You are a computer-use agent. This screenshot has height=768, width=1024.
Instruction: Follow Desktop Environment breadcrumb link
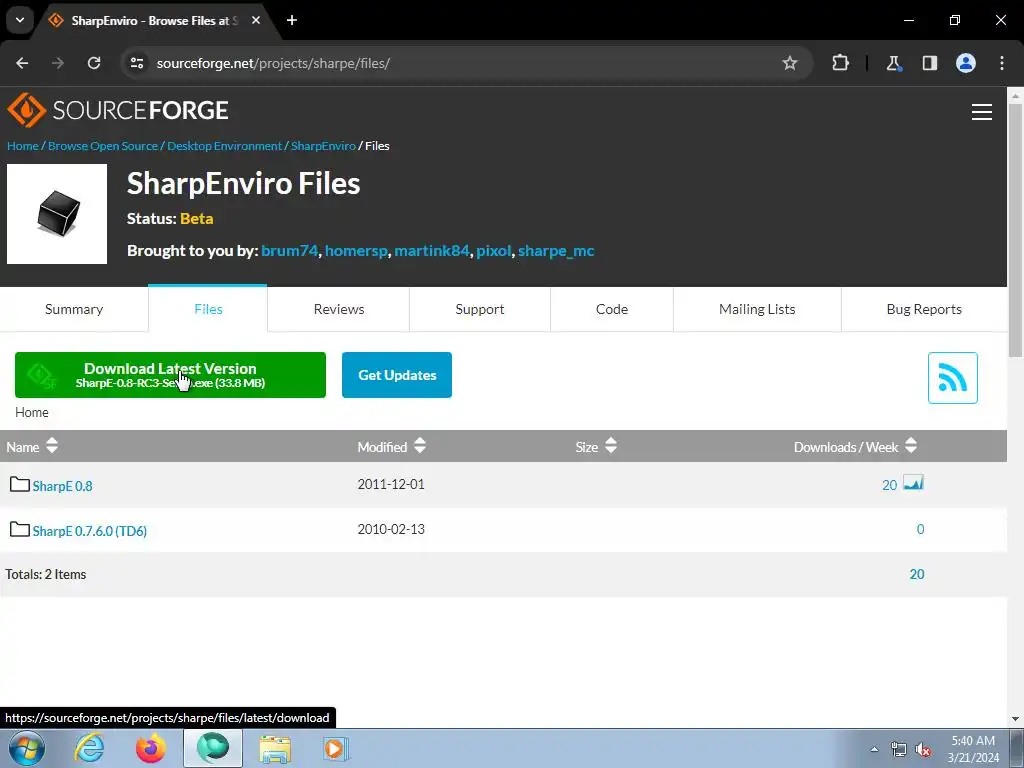pos(225,146)
